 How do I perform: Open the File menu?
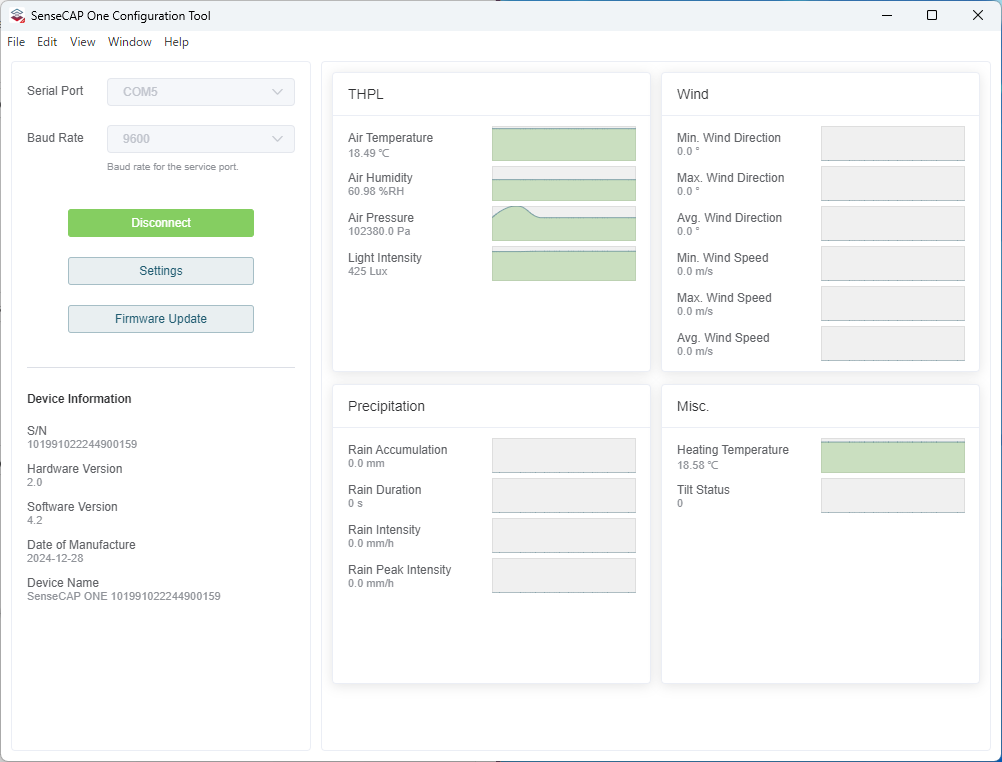[16, 42]
